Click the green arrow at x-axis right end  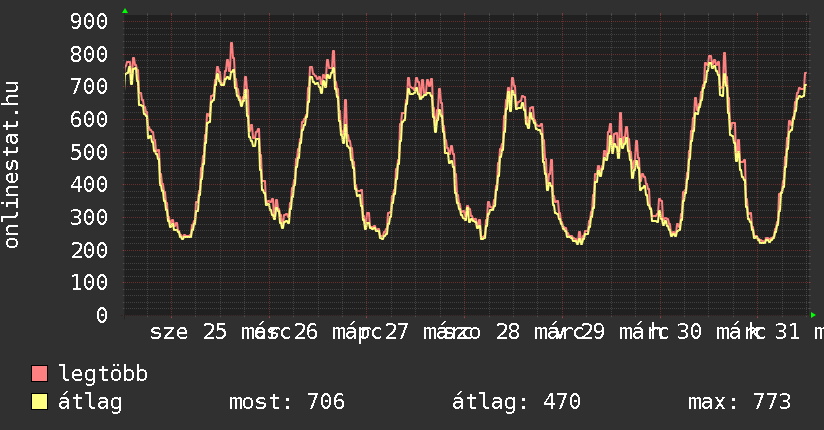pyautogui.click(x=813, y=314)
